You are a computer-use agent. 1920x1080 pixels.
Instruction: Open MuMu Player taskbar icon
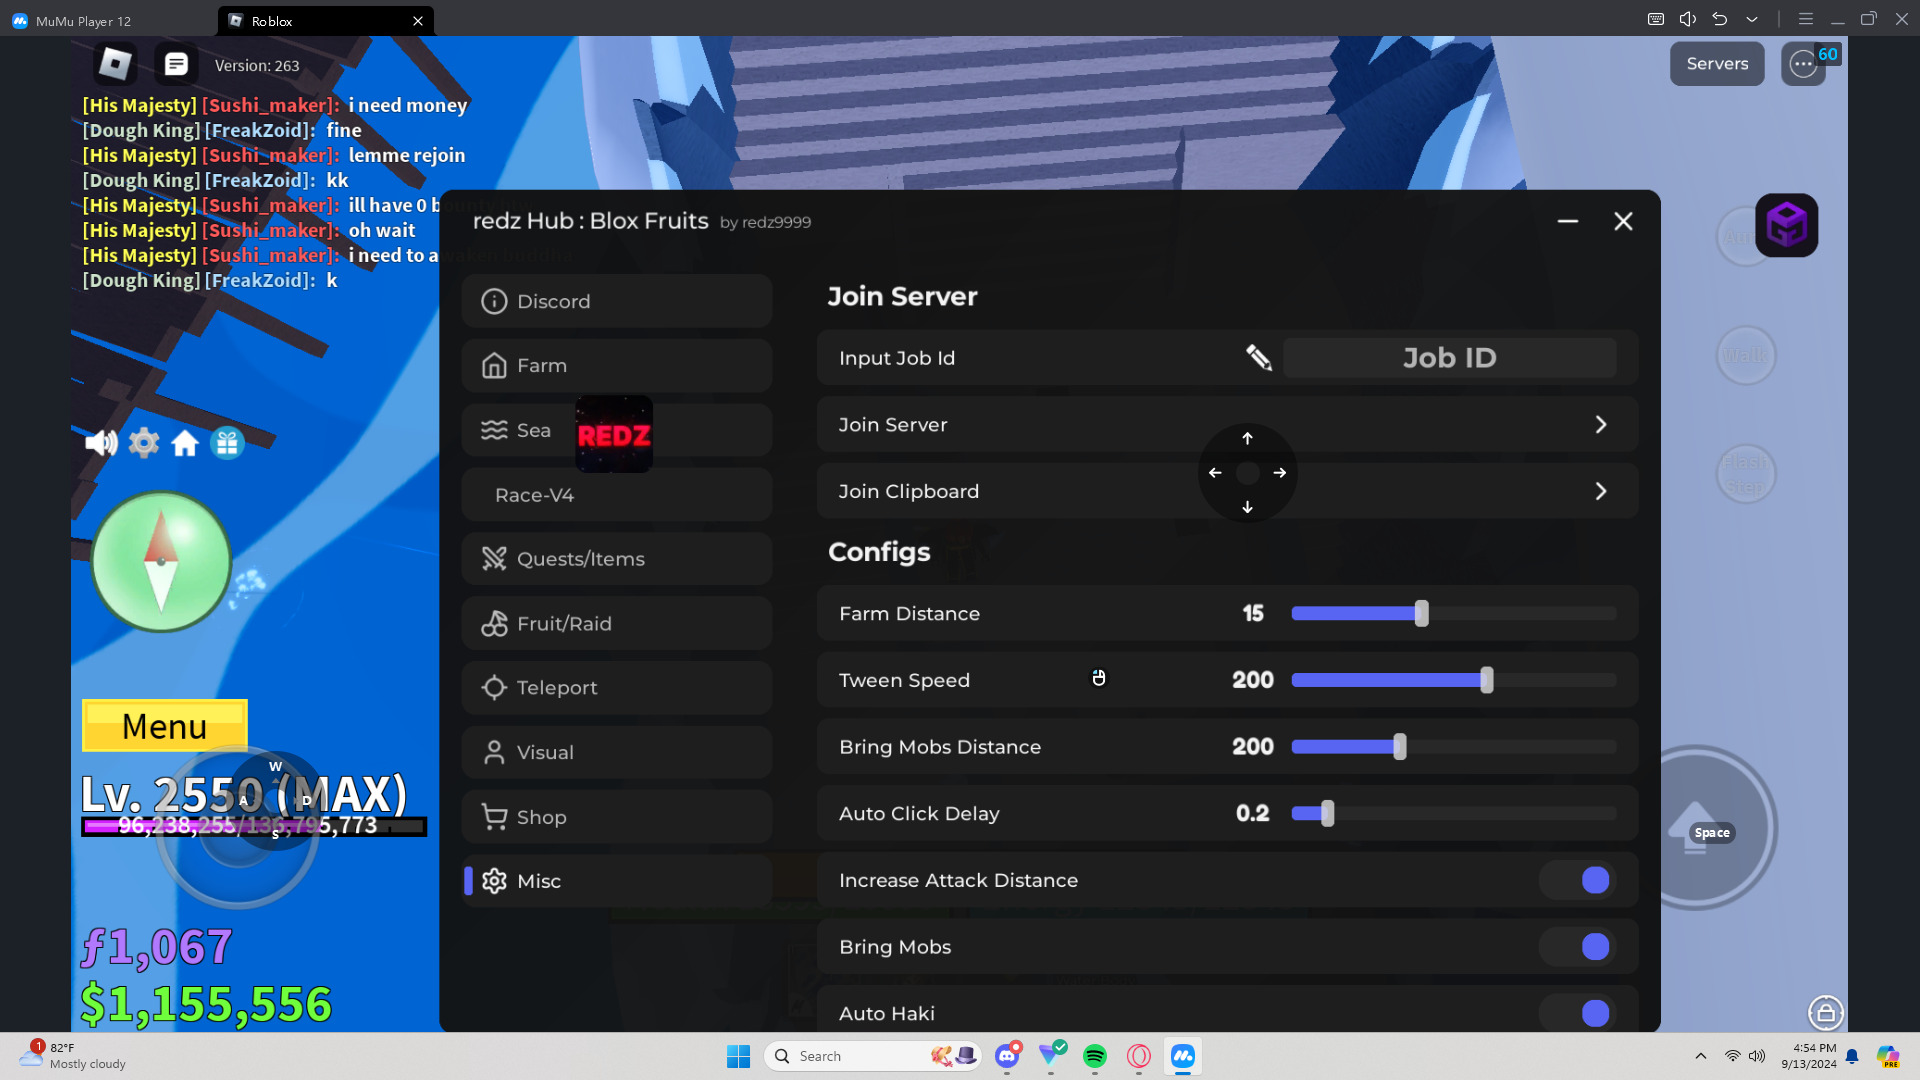pos(1183,1056)
